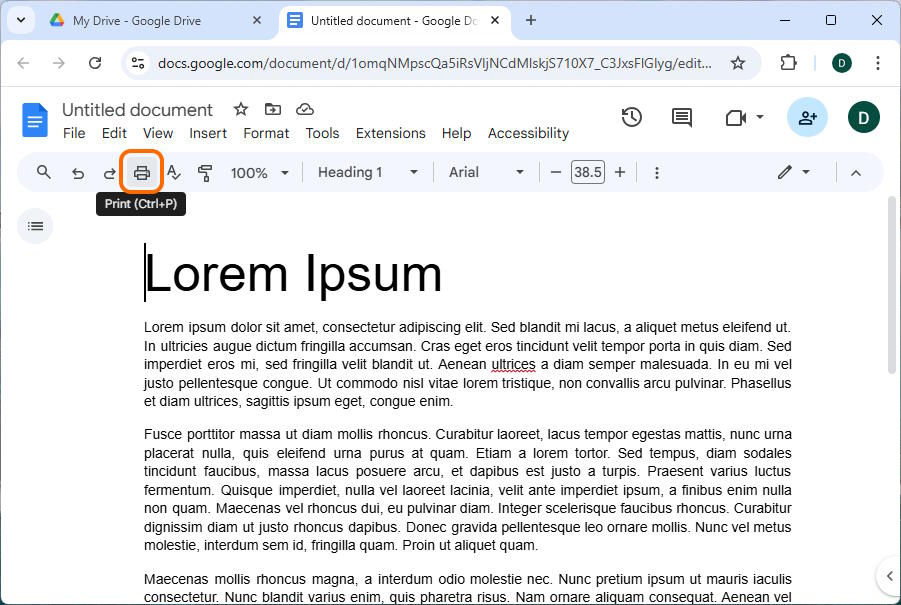The width and height of the screenshot is (901, 605).
Task: Click the paragraph starting Maecenas mollis
Action: click(x=468, y=588)
